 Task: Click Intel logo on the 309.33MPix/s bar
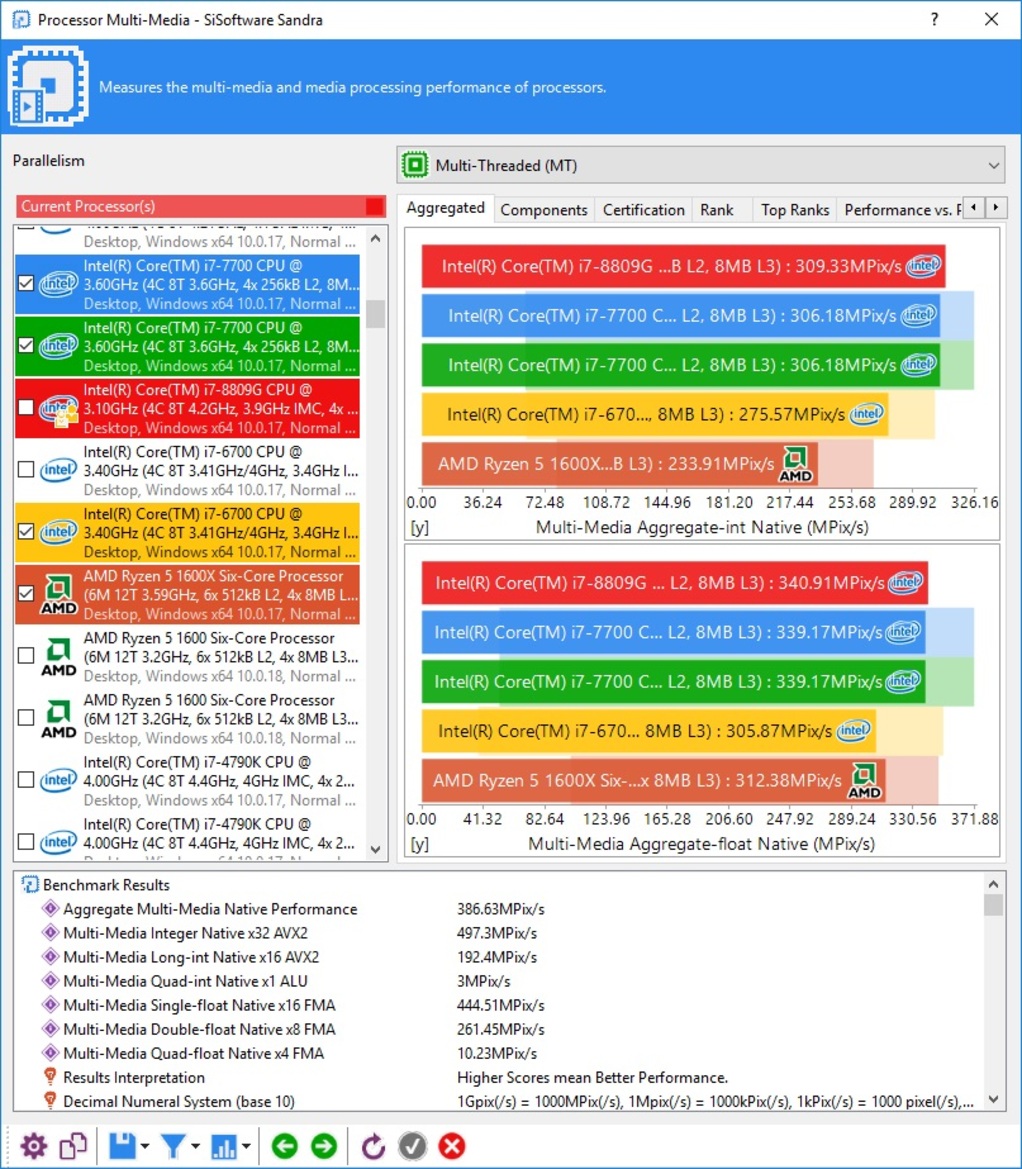tap(924, 265)
